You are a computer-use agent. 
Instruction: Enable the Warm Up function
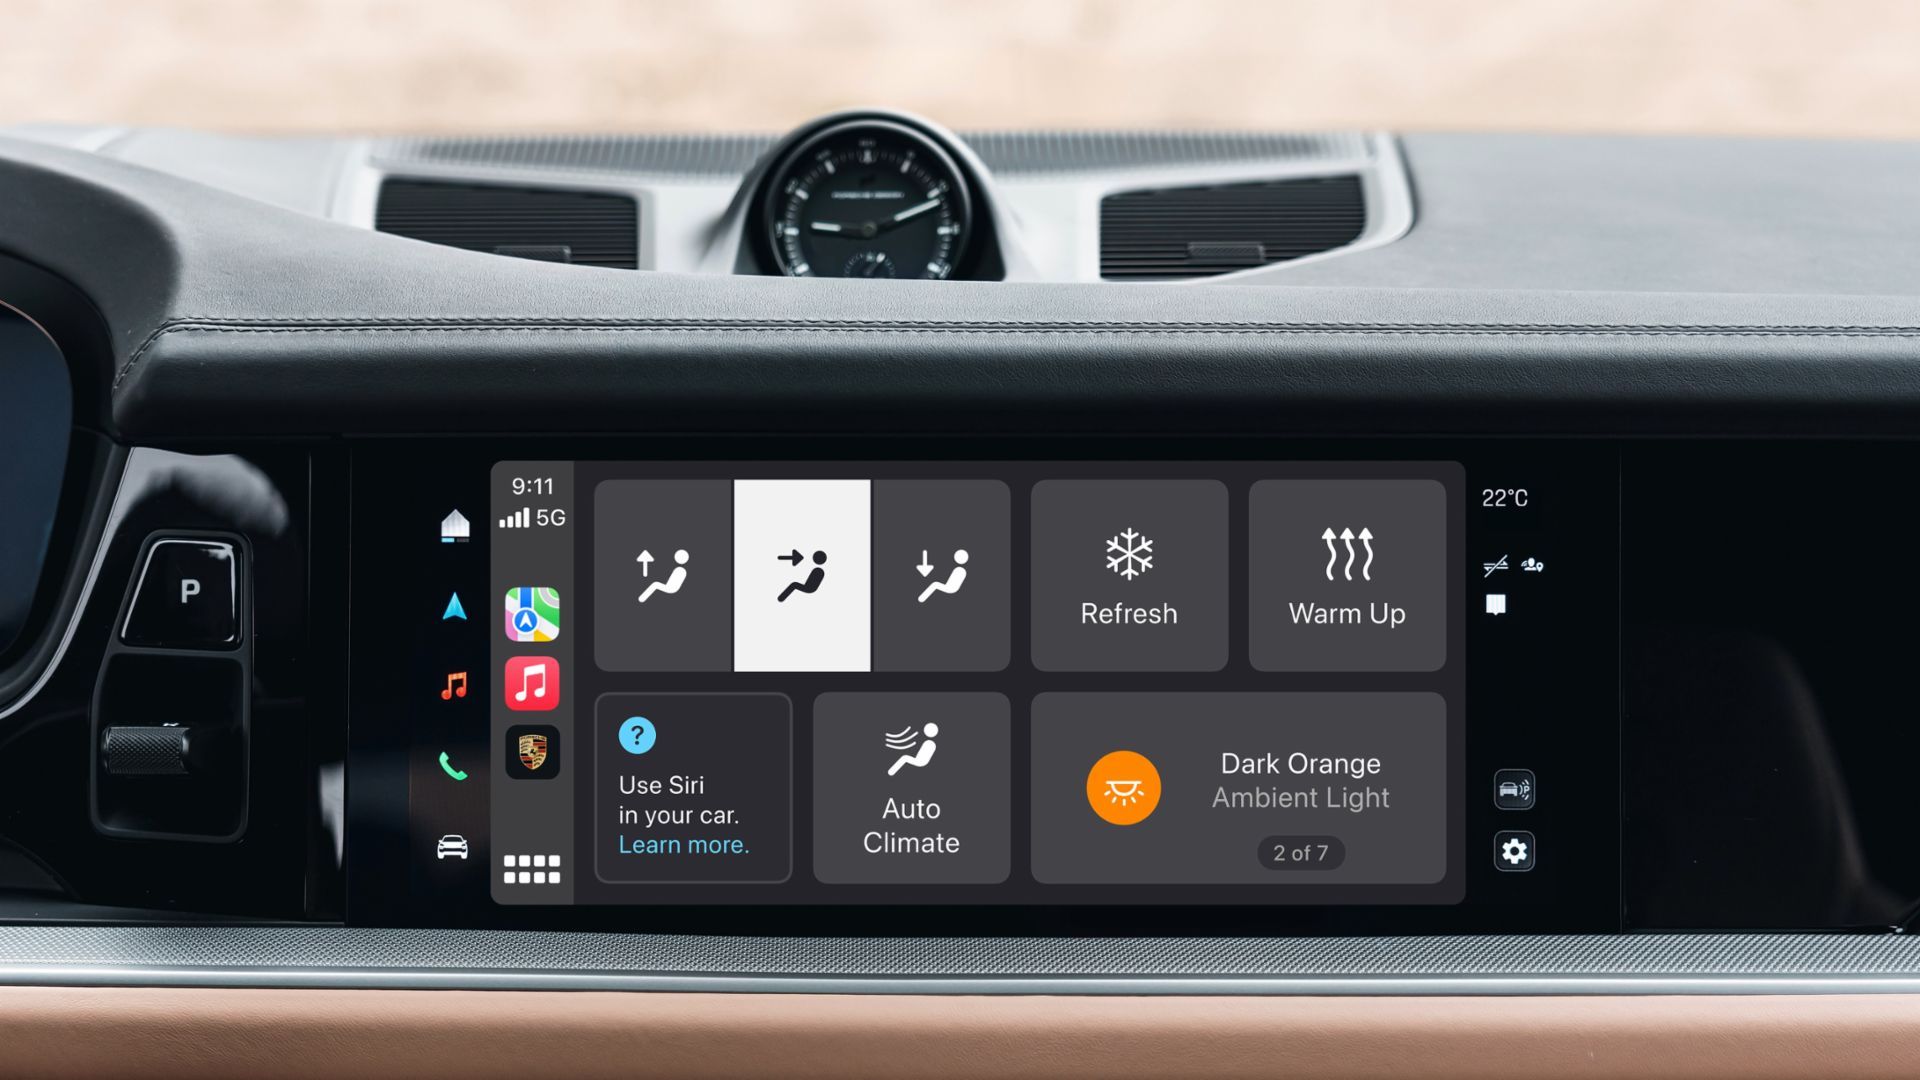[1346, 575]
